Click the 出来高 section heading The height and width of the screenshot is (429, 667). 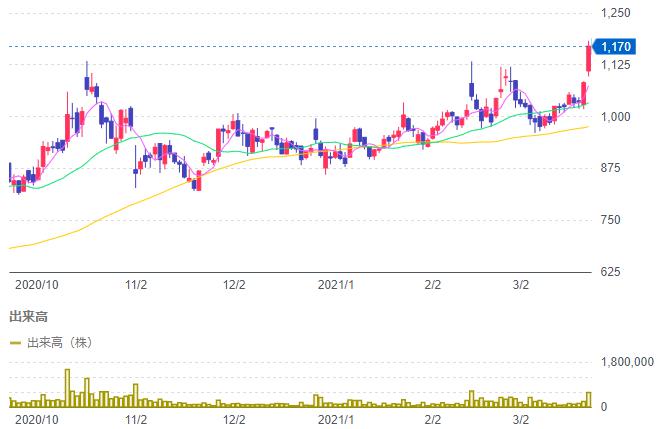(x=29, y=317)
